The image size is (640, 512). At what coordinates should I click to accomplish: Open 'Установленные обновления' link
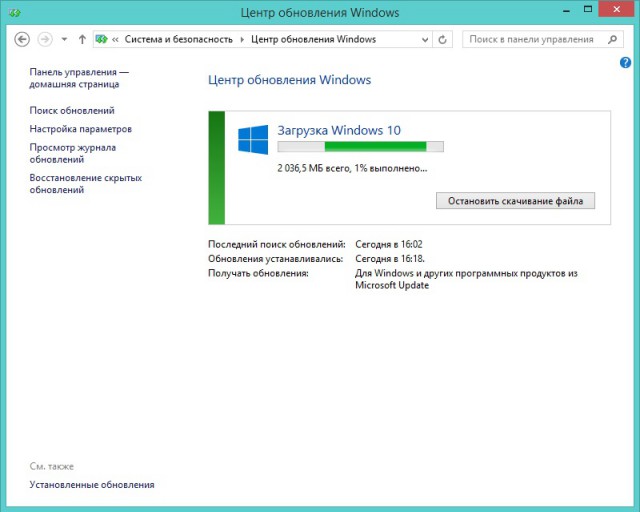92,485
